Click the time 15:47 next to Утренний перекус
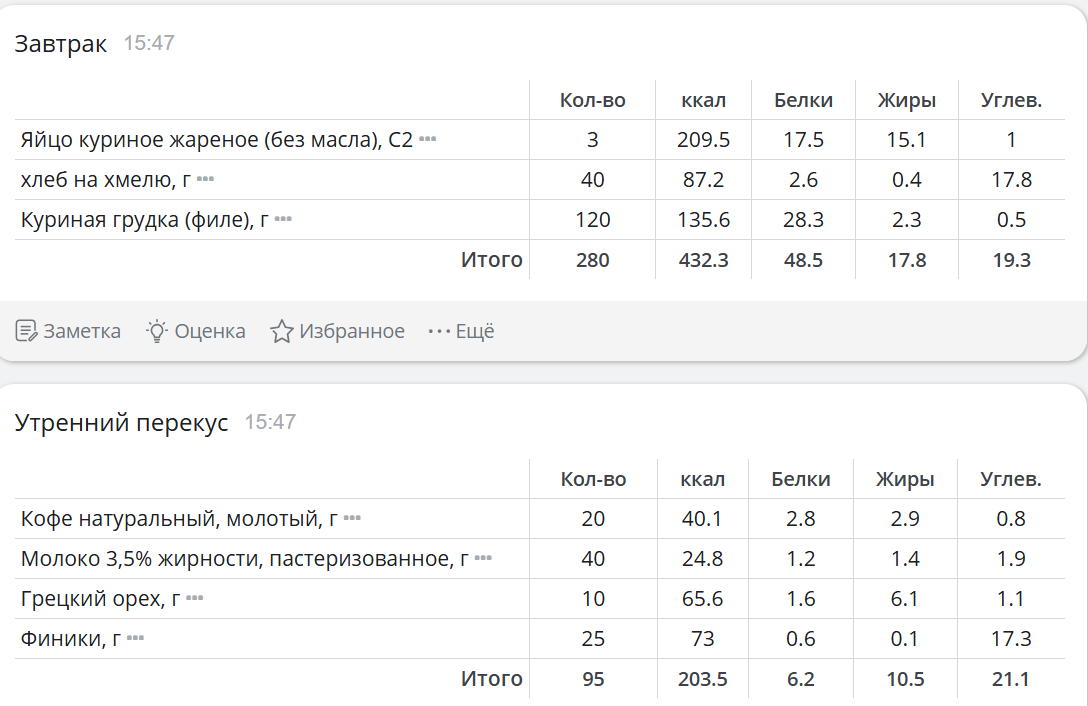1088x706 pixels. 270,422
